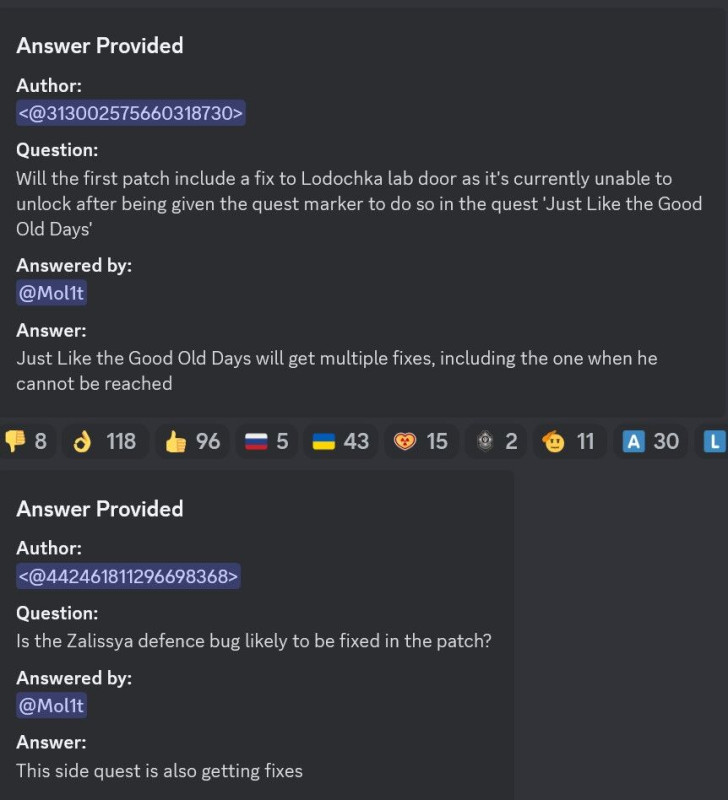The width and height of the screenshot is (728, 800).
Task: Click the 'This side quest is also getting fixes' text
Action: pyautogui.click(x=160, y=770)
